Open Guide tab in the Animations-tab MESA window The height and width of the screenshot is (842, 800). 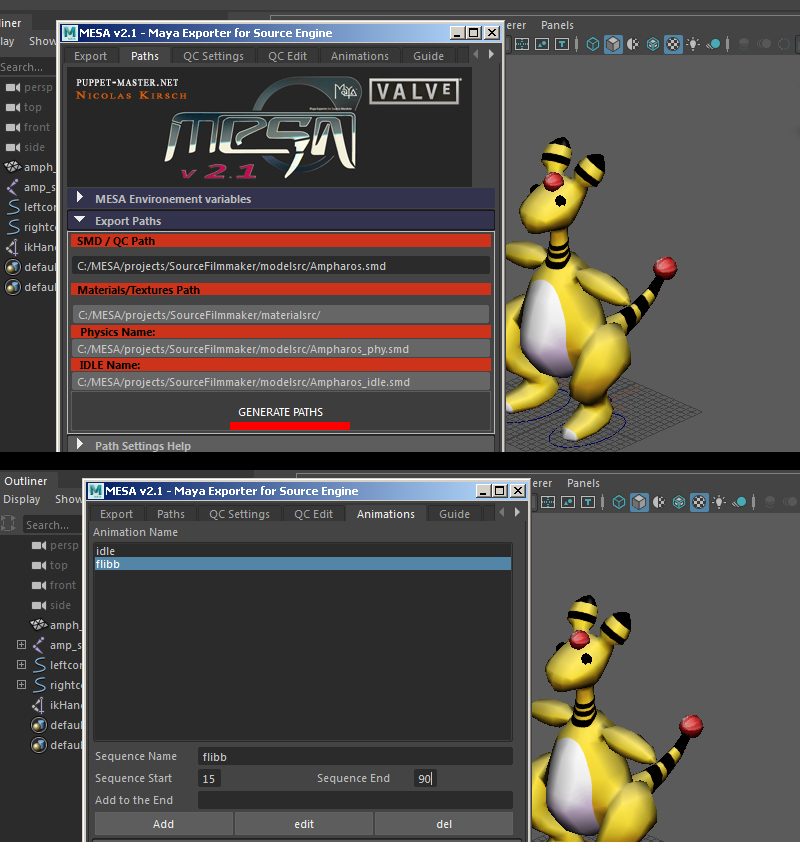point(454,514)
